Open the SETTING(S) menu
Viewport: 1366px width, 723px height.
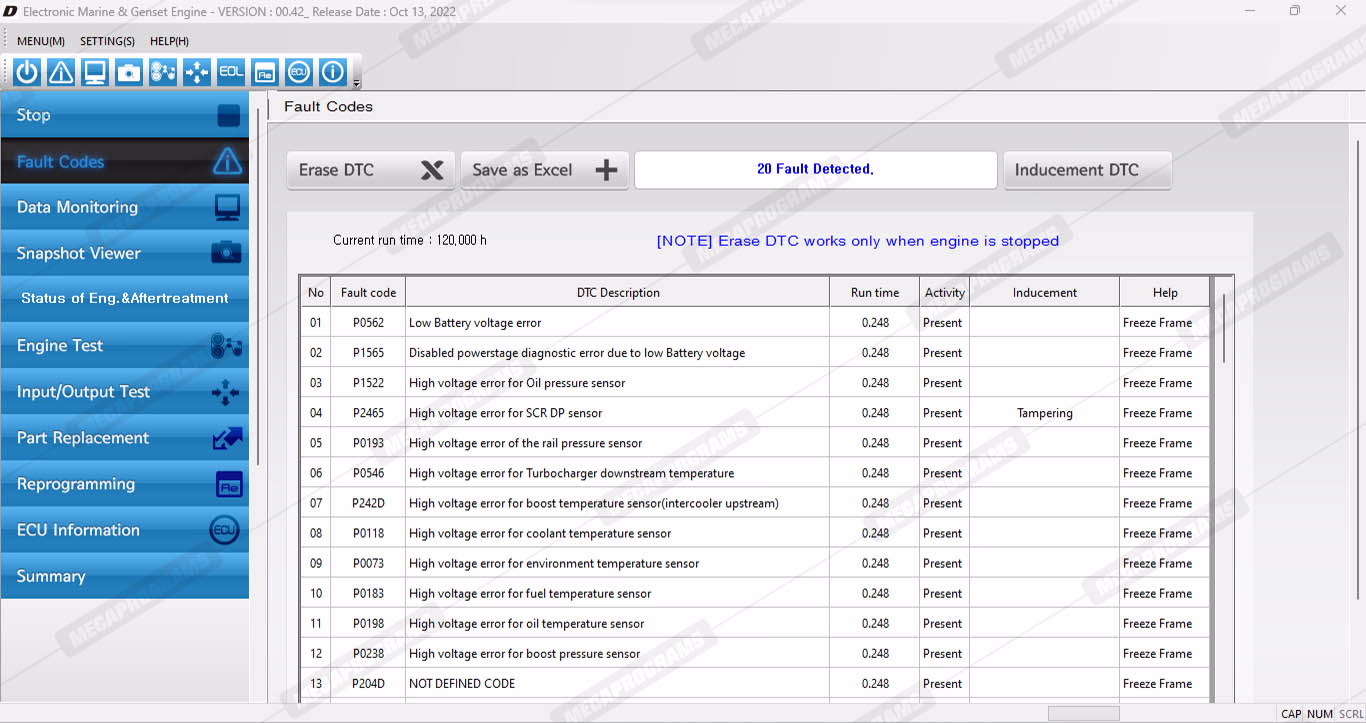point(107,41)
